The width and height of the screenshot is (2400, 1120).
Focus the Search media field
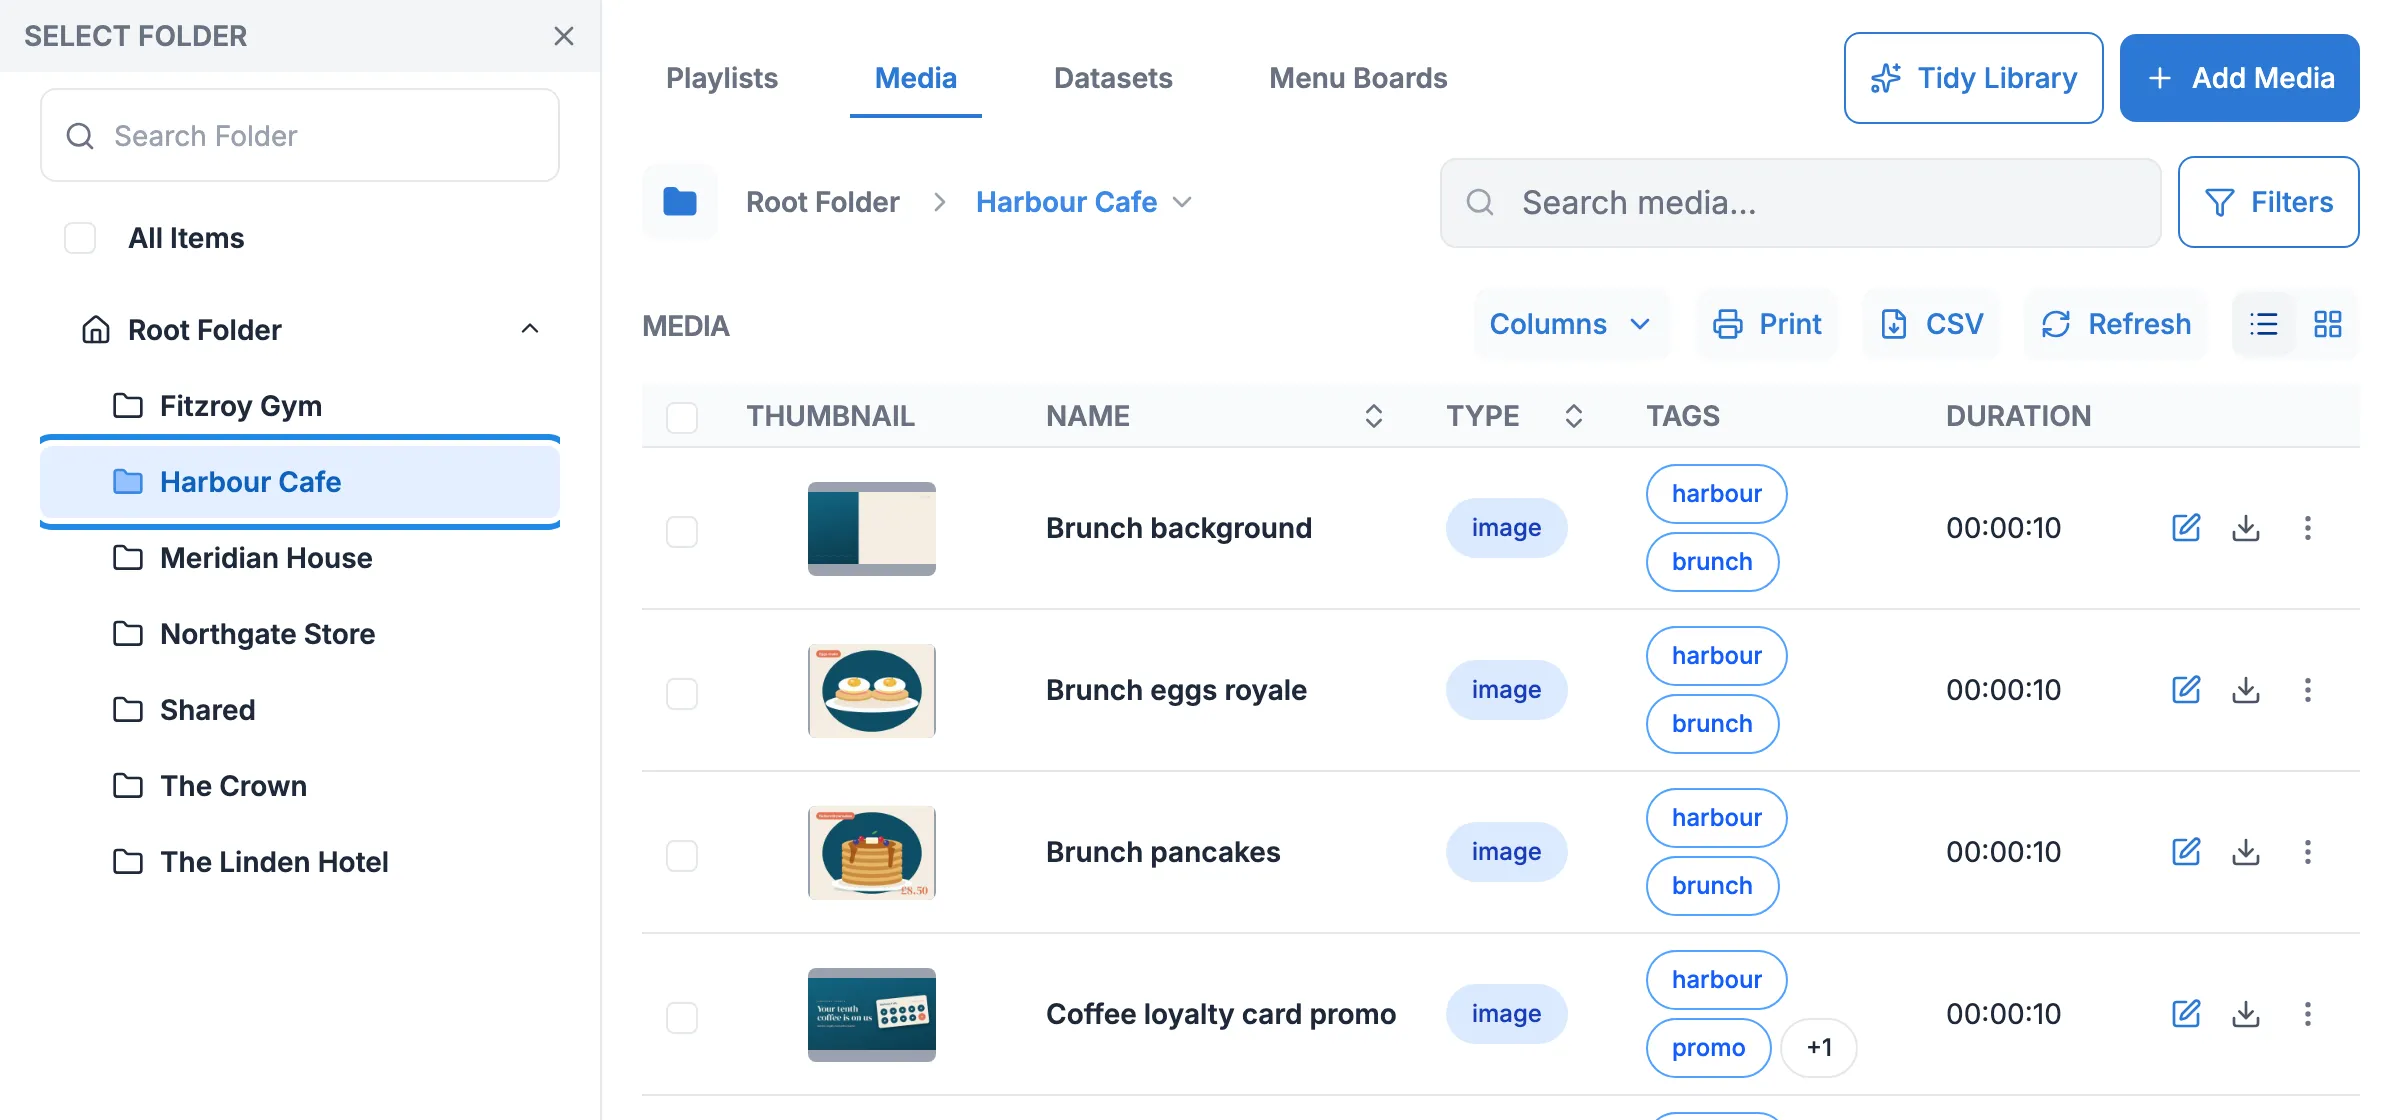click(1800, 203)
